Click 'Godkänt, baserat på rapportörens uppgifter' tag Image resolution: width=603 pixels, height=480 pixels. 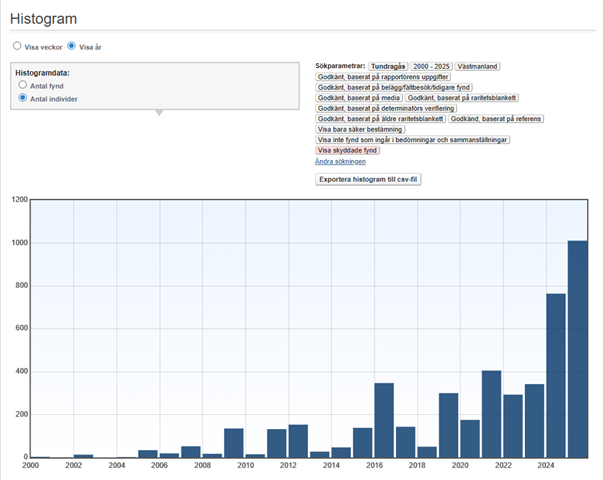383,77
